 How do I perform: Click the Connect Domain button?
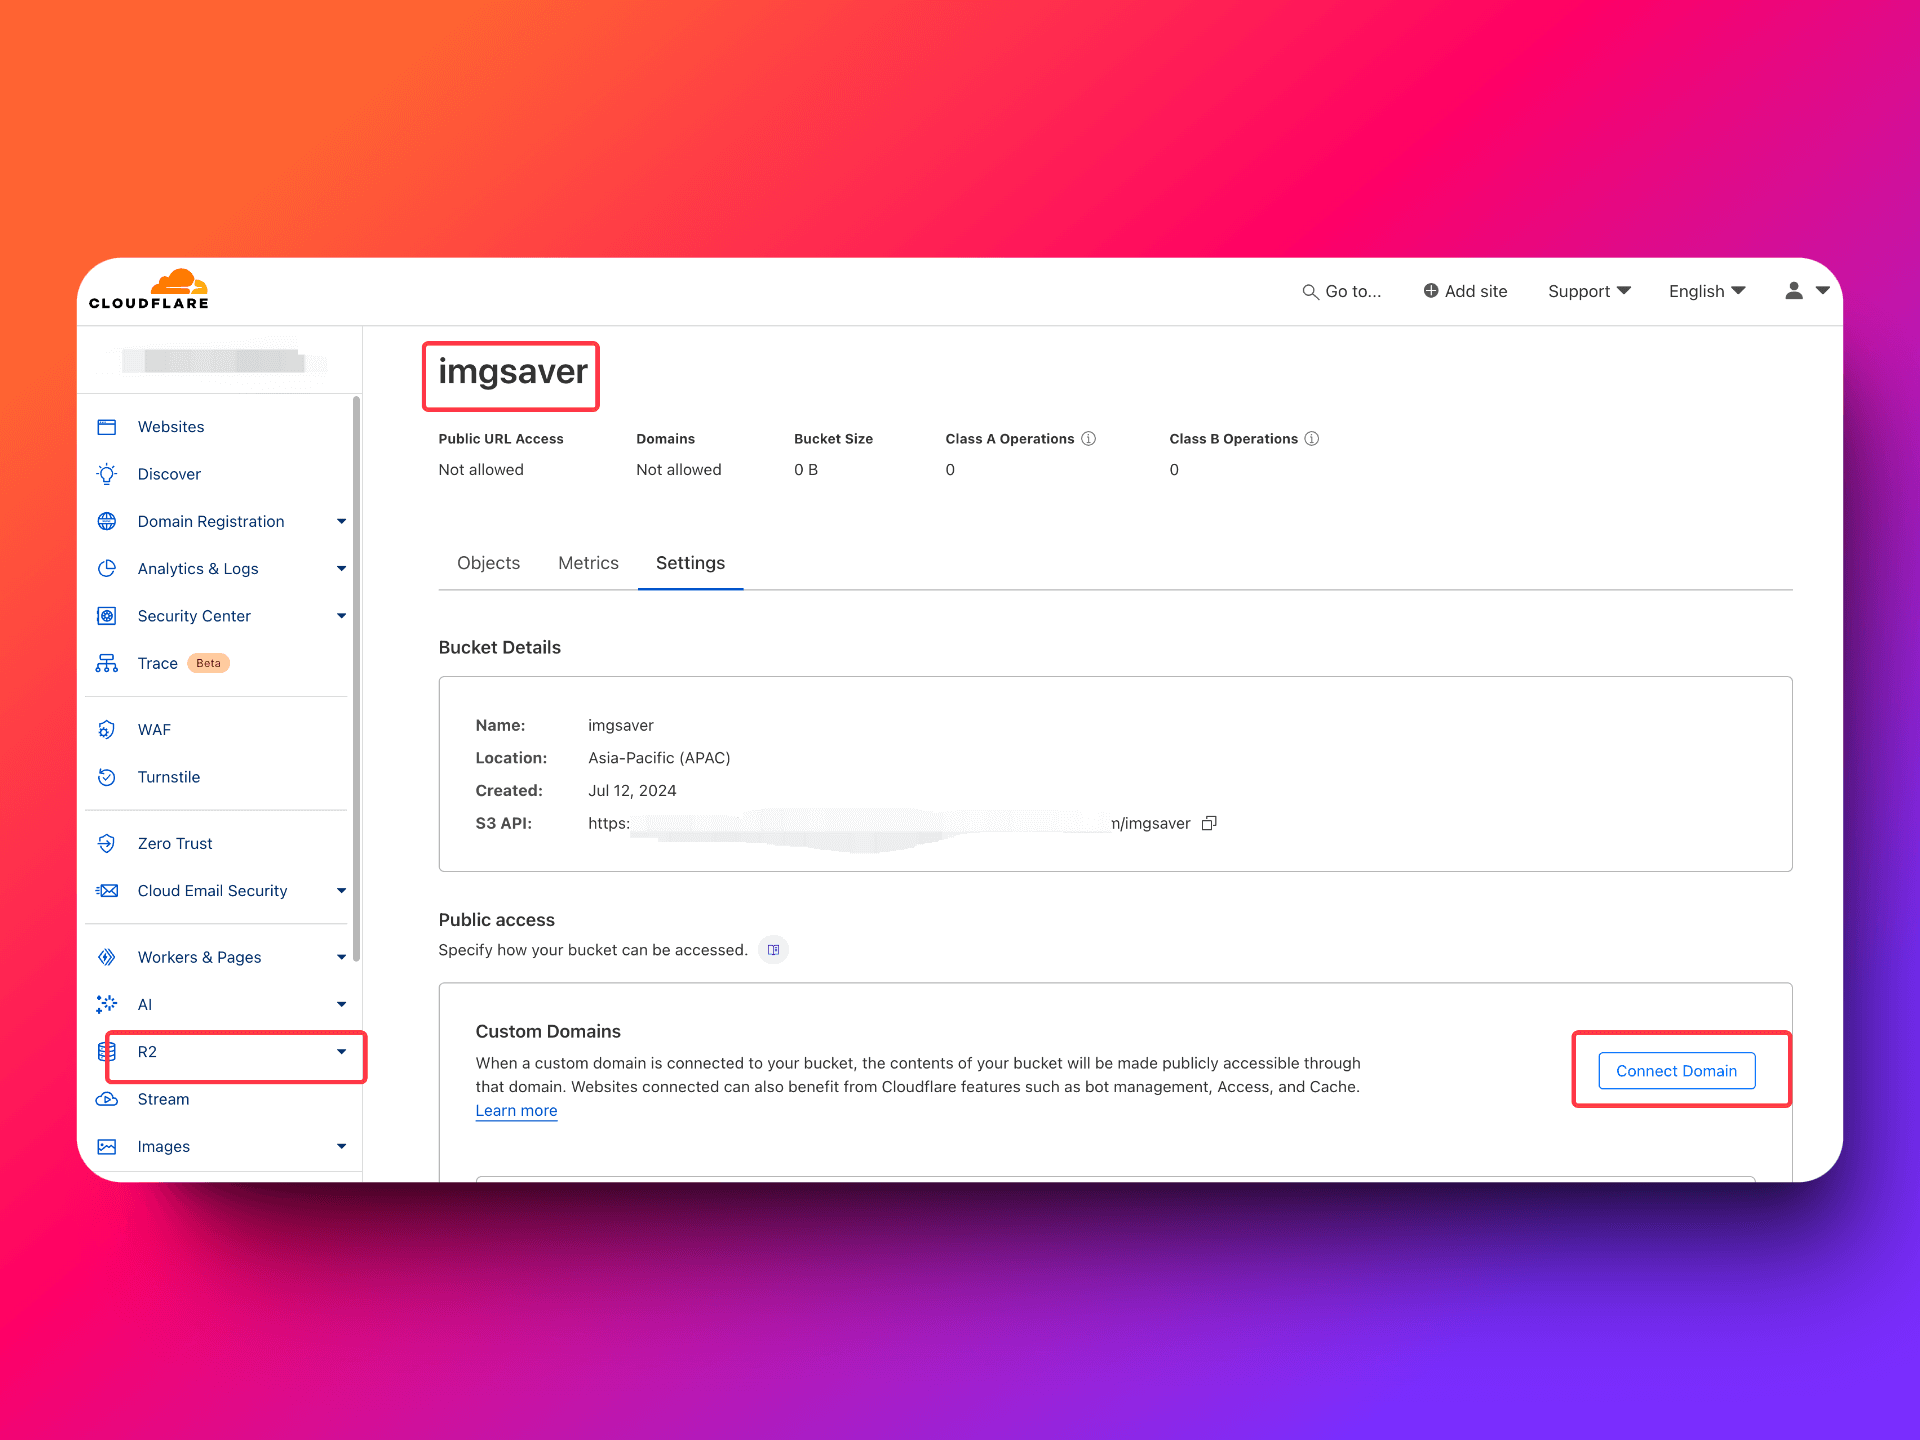(x=1677, y=1071)
